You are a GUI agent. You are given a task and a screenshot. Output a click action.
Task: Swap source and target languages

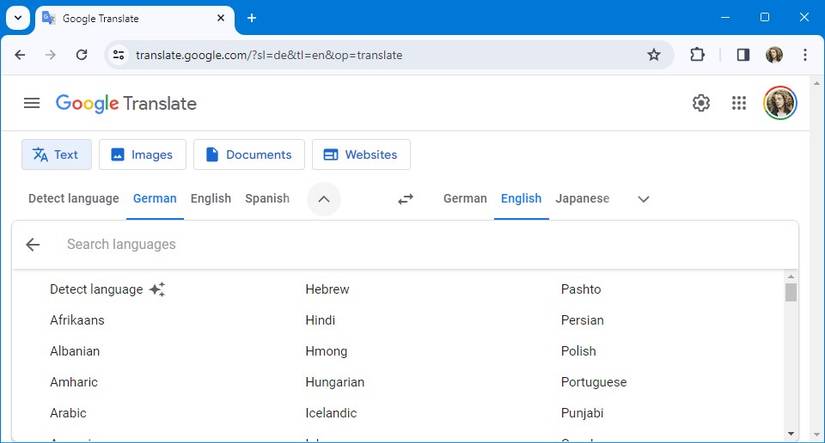click(x=405, y=199)
